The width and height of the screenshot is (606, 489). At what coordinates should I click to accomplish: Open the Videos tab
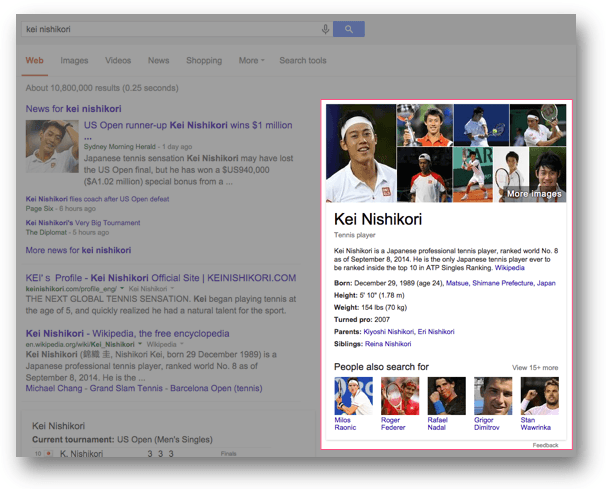118,60
